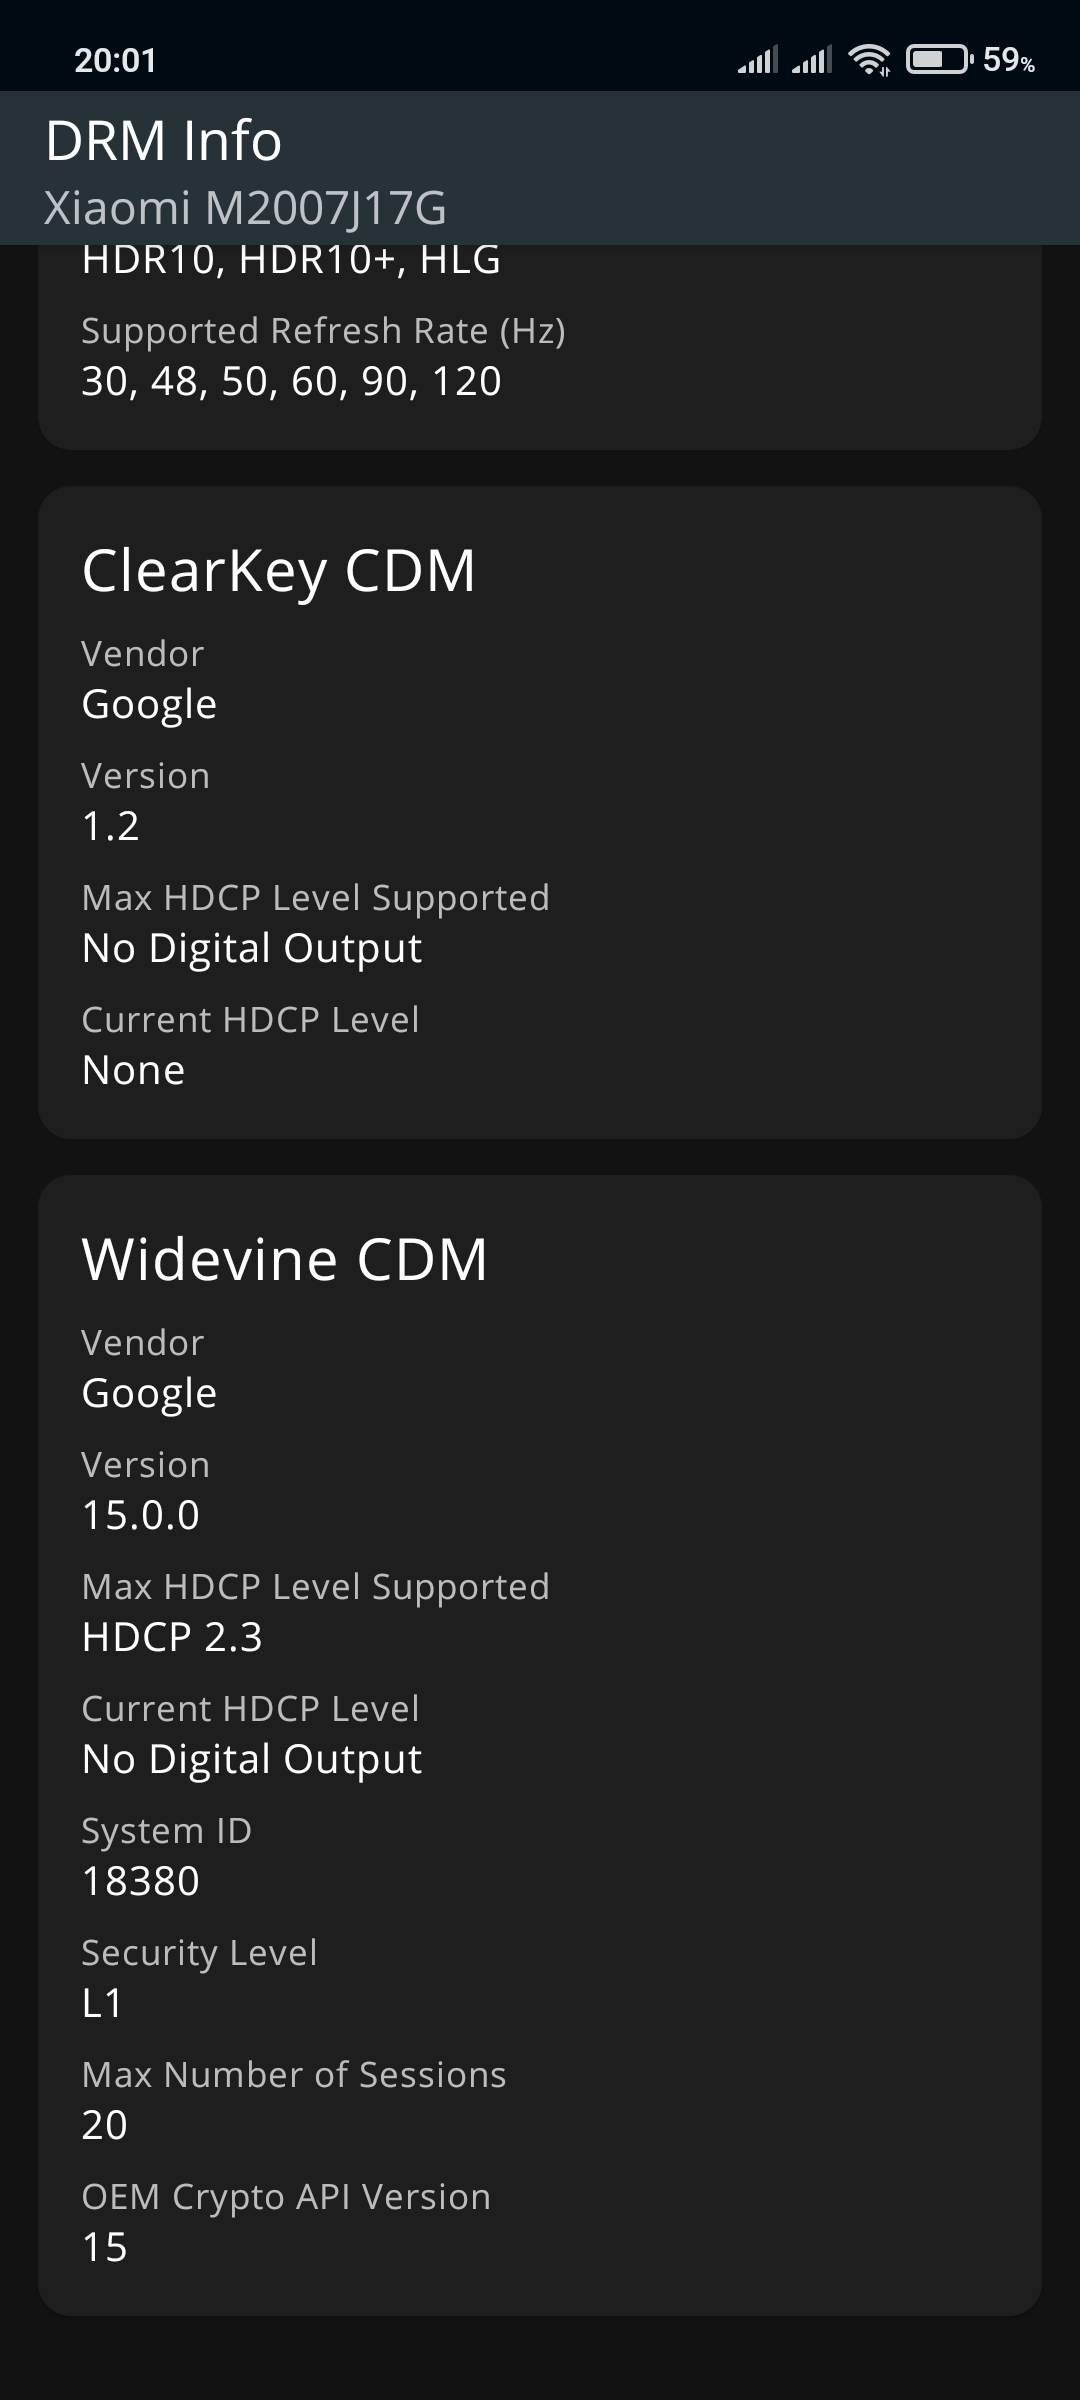
Task: Tap the Security Level value L1
Action: click(103, 2003)
